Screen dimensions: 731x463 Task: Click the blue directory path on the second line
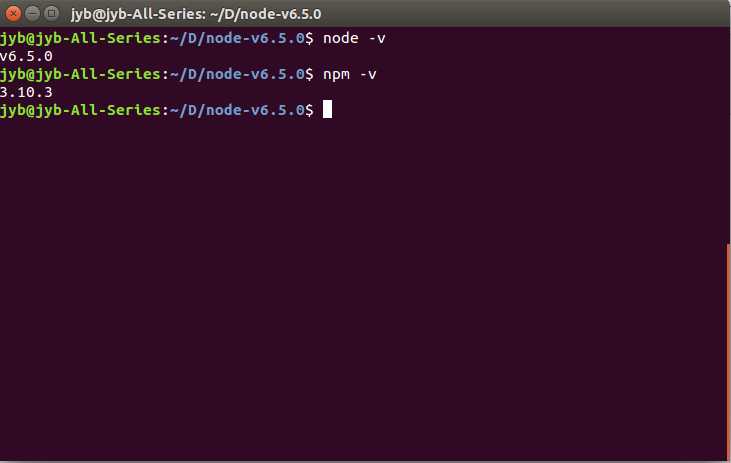pyautogui.click(x=236, y=74)
